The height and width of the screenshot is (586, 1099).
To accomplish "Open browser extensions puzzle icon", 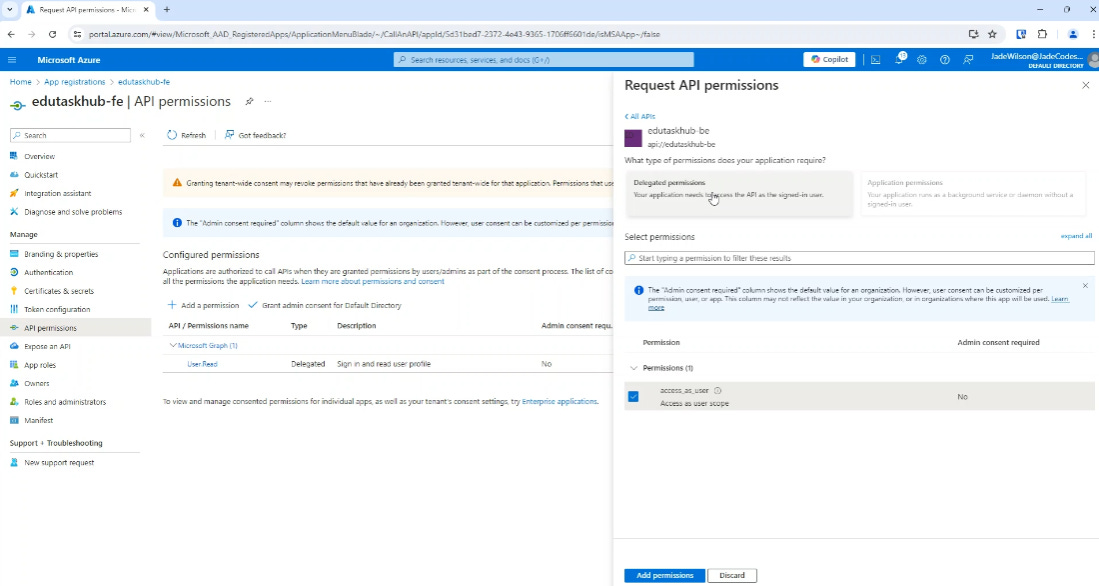I will 1042,34.
